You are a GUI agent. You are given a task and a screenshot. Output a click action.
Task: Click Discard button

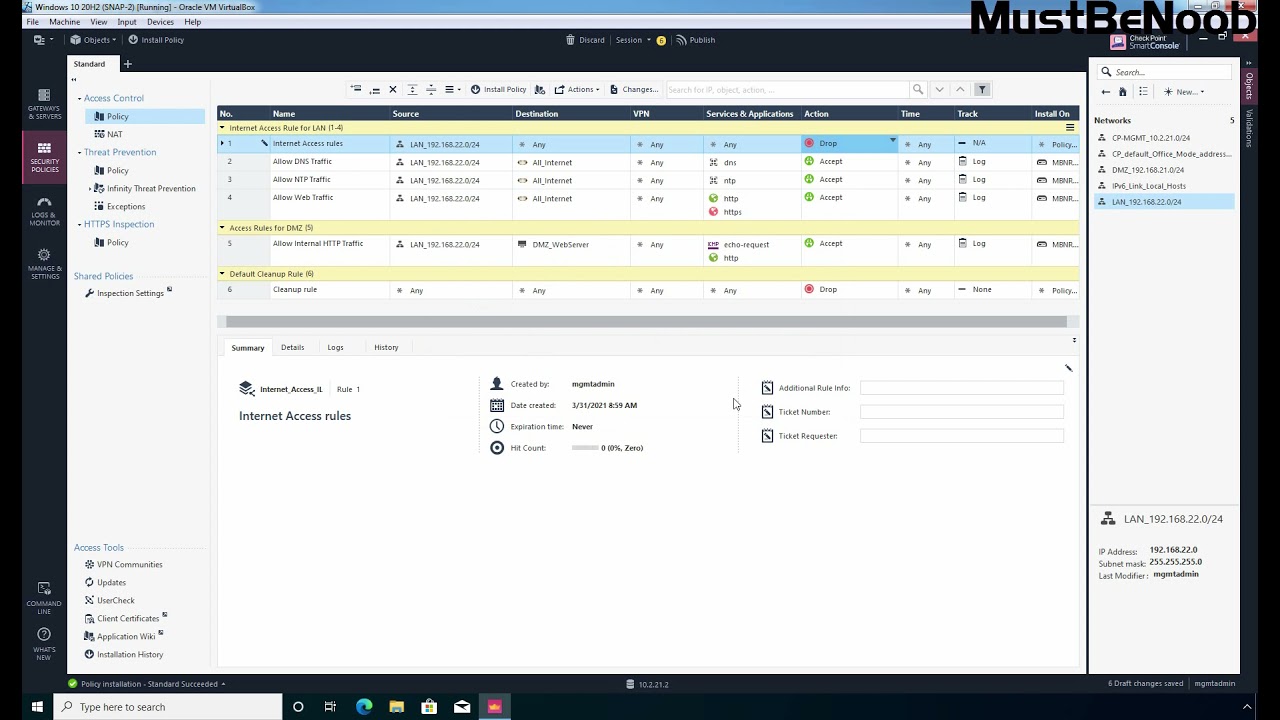(x=585, y=40)
